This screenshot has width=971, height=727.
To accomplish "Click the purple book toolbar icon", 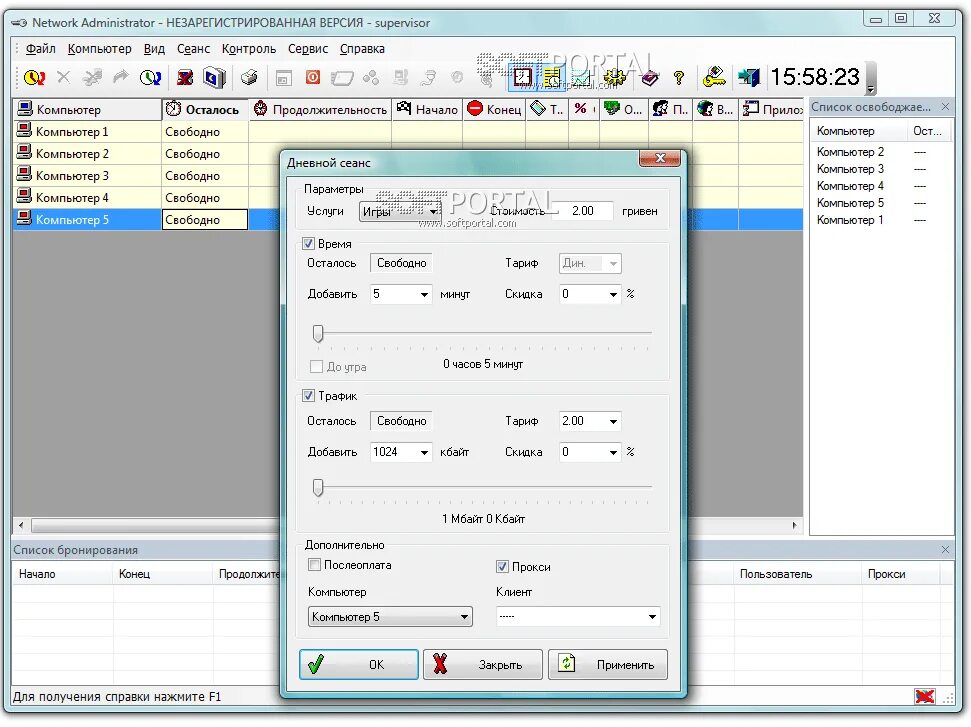I will click(649, 77).
